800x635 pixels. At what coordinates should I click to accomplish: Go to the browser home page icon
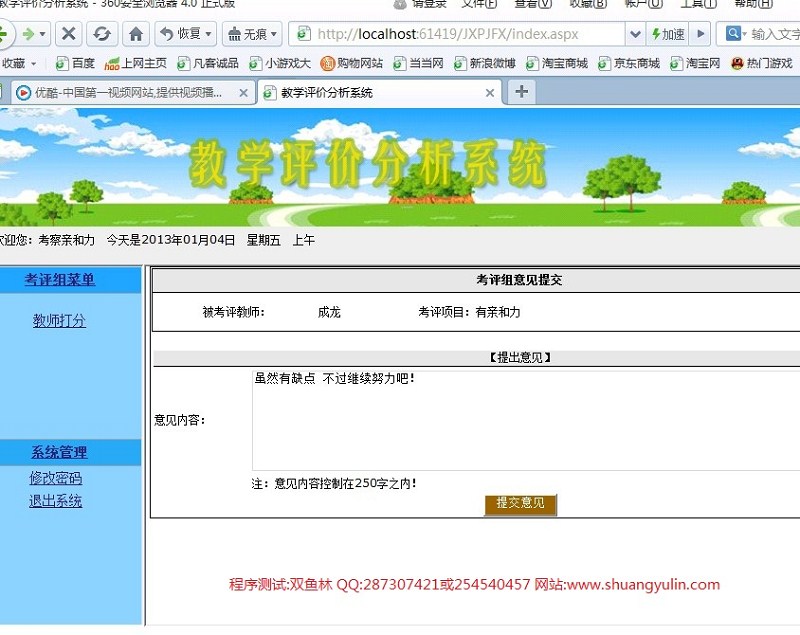coord(136,34)
